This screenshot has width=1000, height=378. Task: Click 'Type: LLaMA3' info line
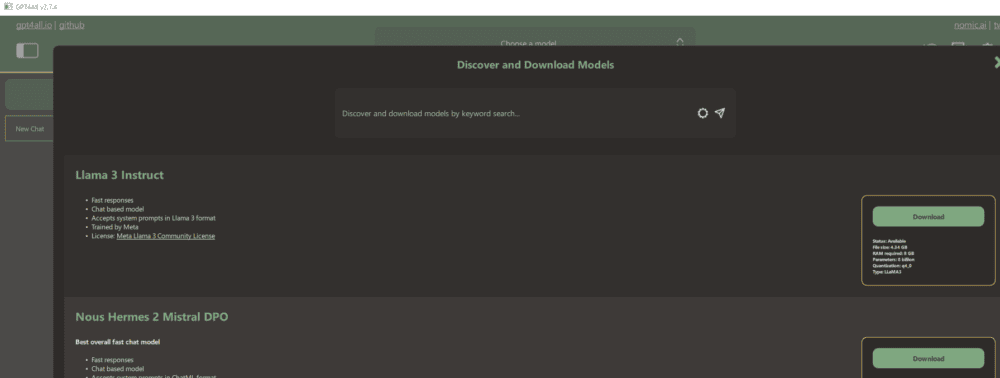coord(886,272)
